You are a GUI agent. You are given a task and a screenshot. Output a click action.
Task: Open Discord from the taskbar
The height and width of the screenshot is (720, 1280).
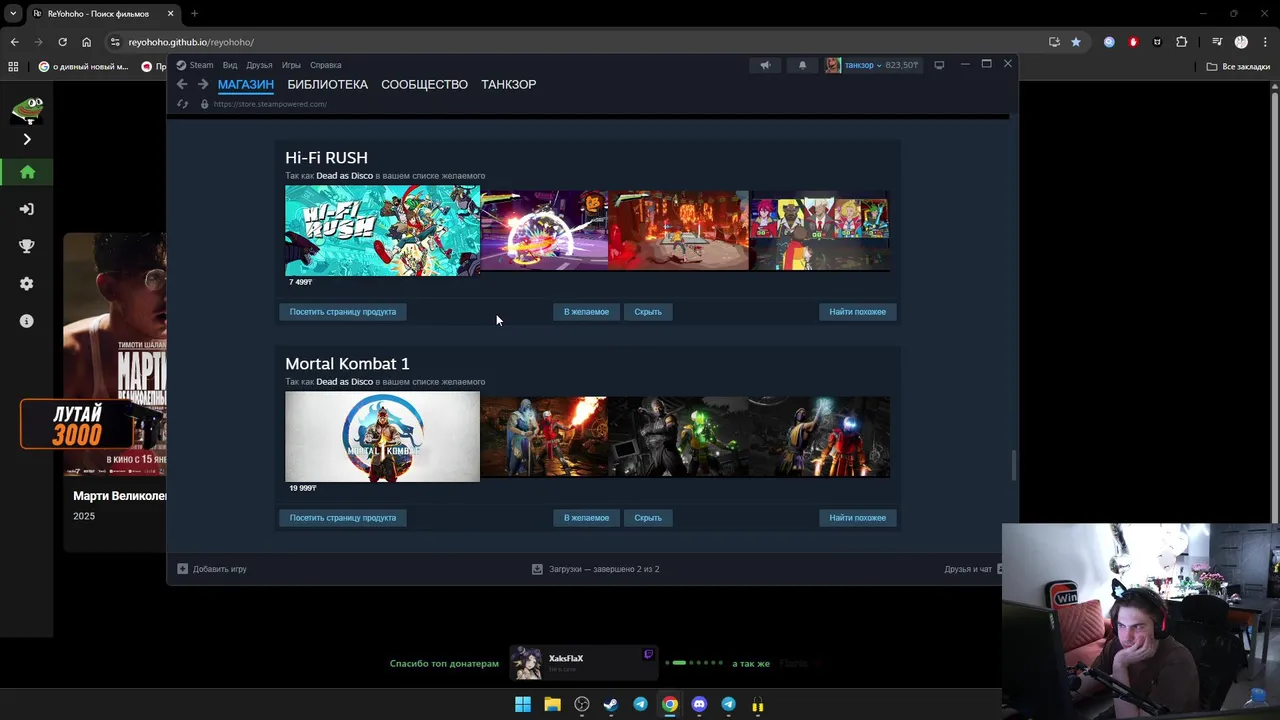coord(699,704)
